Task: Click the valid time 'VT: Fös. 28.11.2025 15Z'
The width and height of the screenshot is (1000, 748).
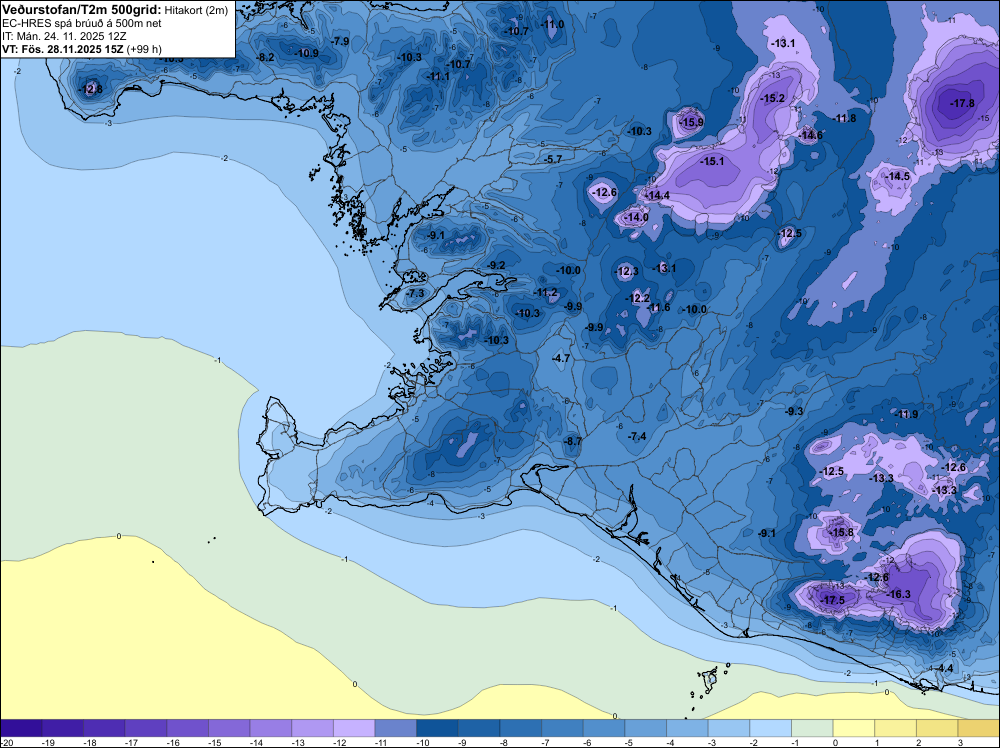Action: point(62,49)
